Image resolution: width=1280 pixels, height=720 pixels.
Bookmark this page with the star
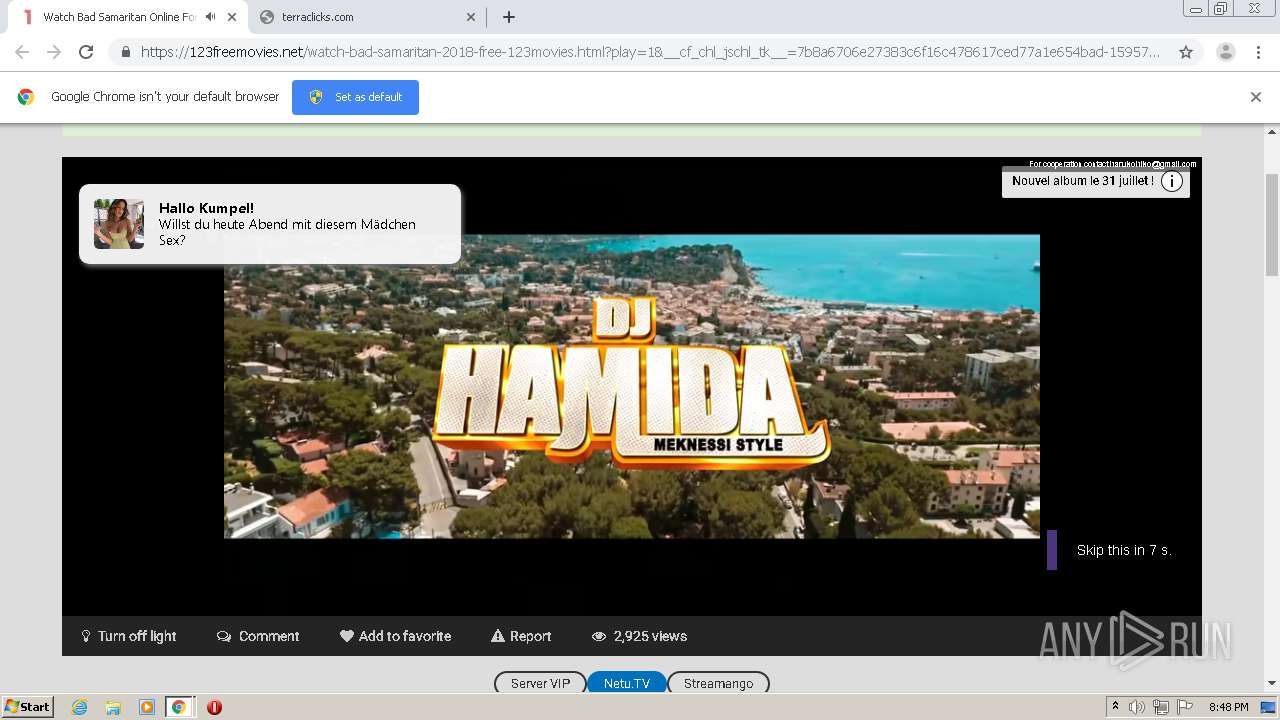[1186, 52]
